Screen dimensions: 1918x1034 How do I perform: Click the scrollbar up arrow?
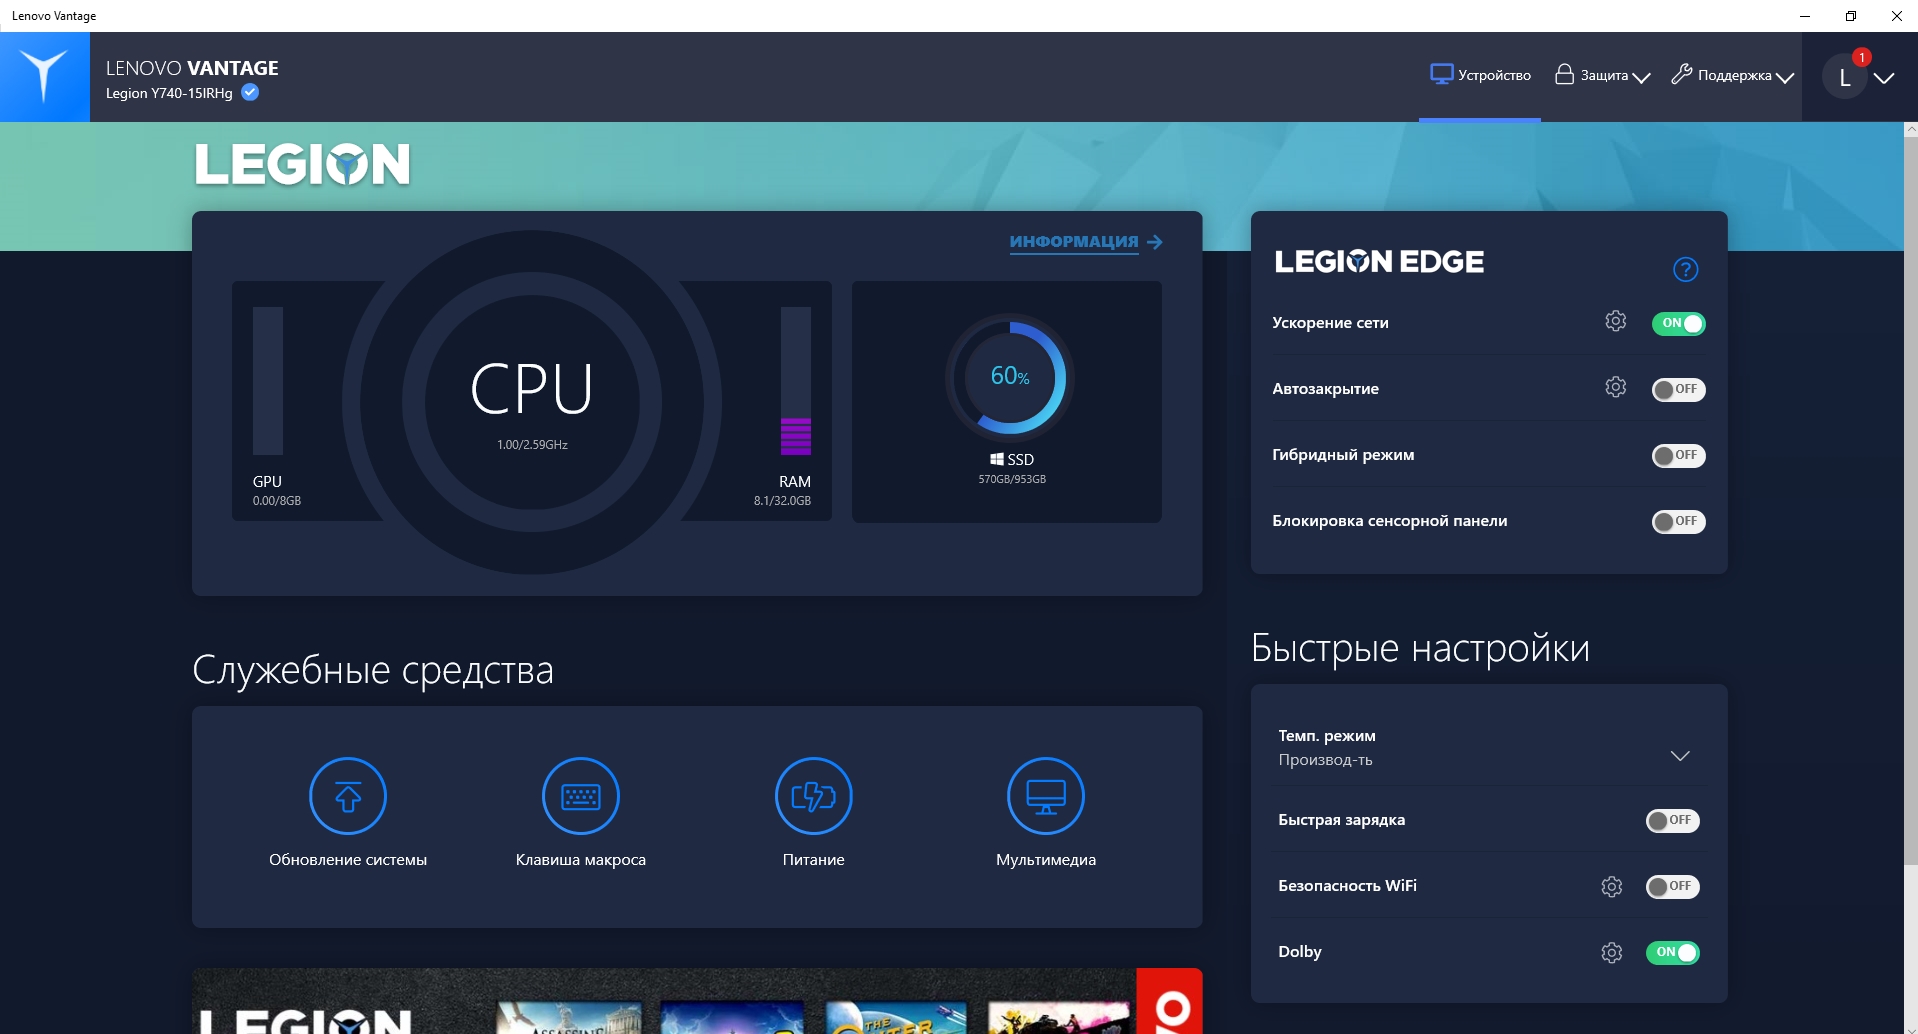coord(1910,129)
